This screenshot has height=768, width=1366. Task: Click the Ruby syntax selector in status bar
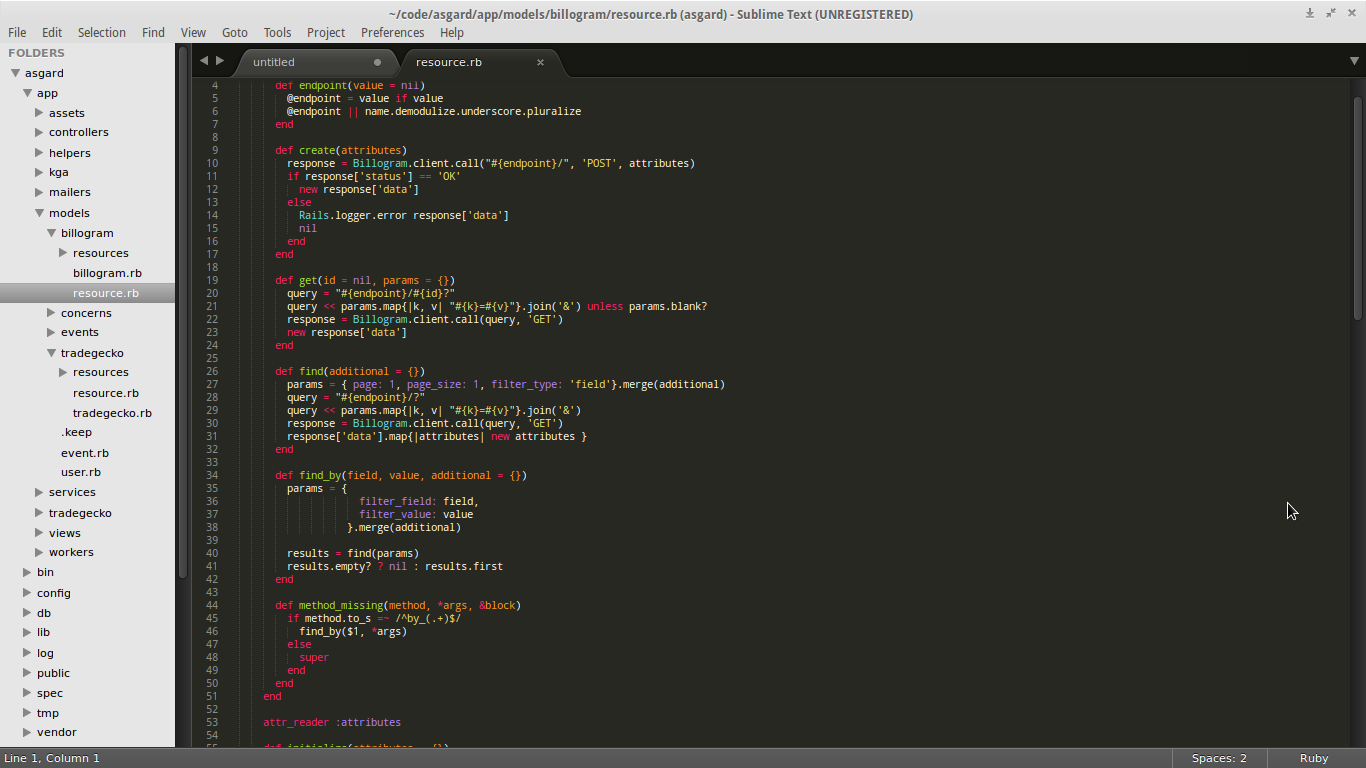pos(1313,758)
